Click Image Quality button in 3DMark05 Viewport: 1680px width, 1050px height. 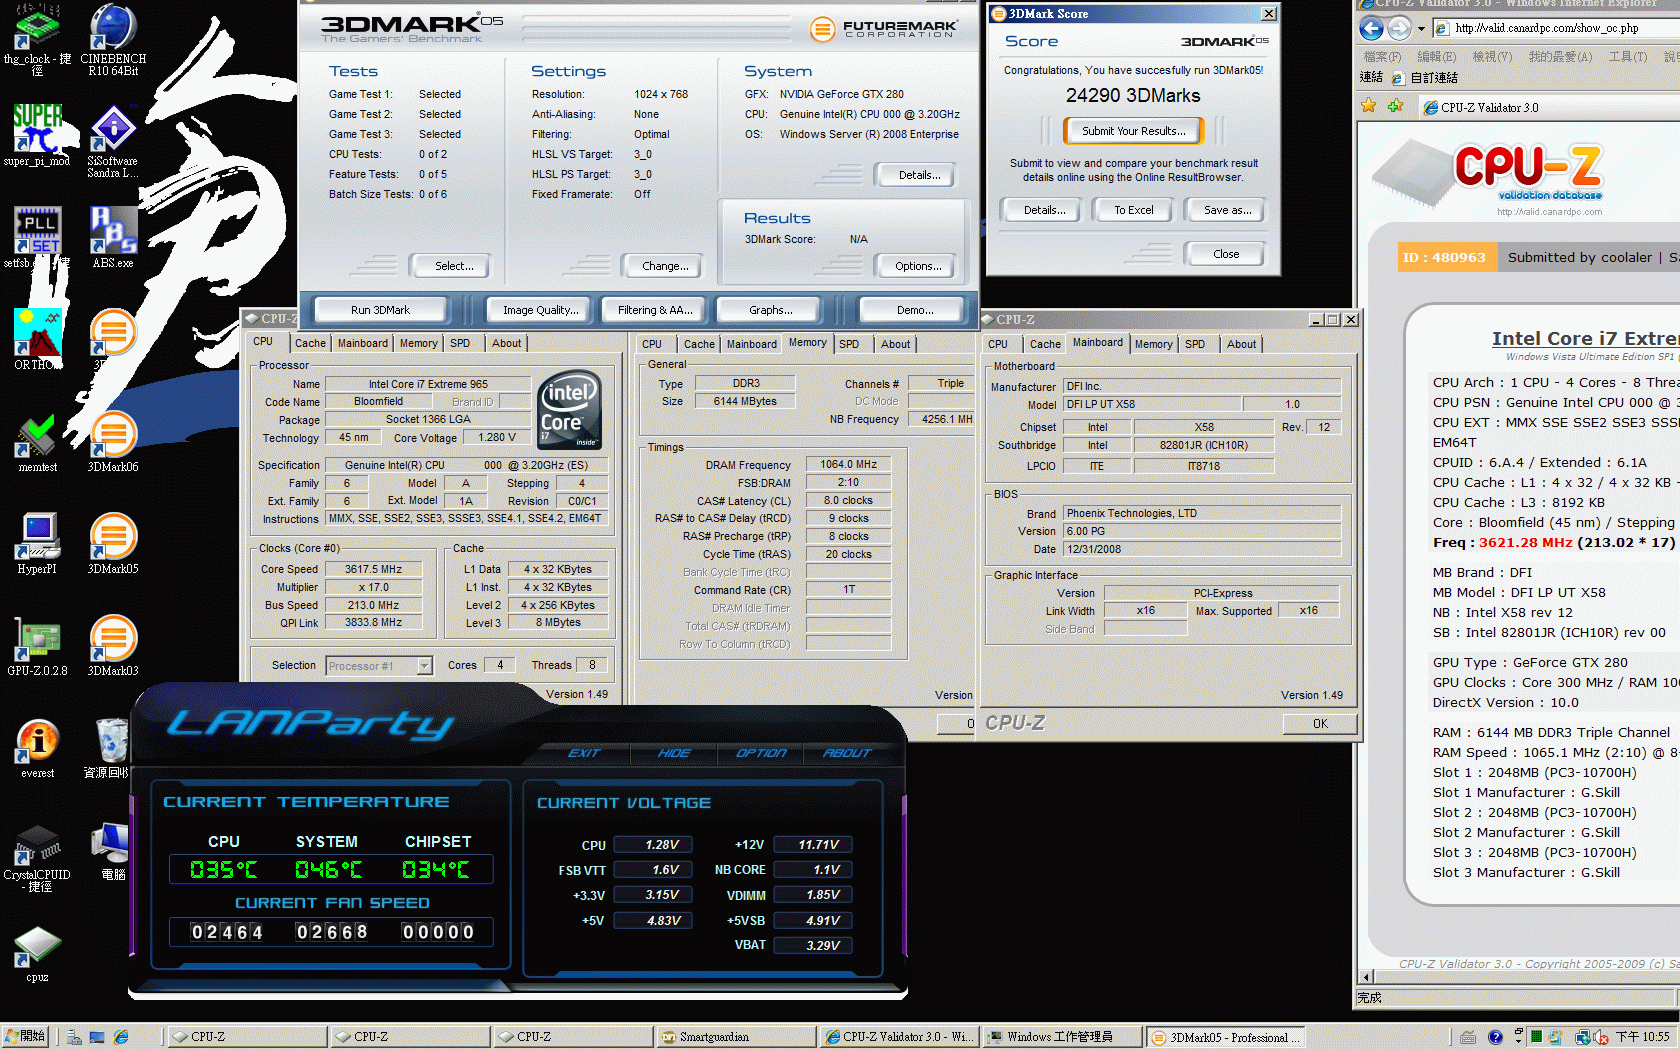pos(540,310)
